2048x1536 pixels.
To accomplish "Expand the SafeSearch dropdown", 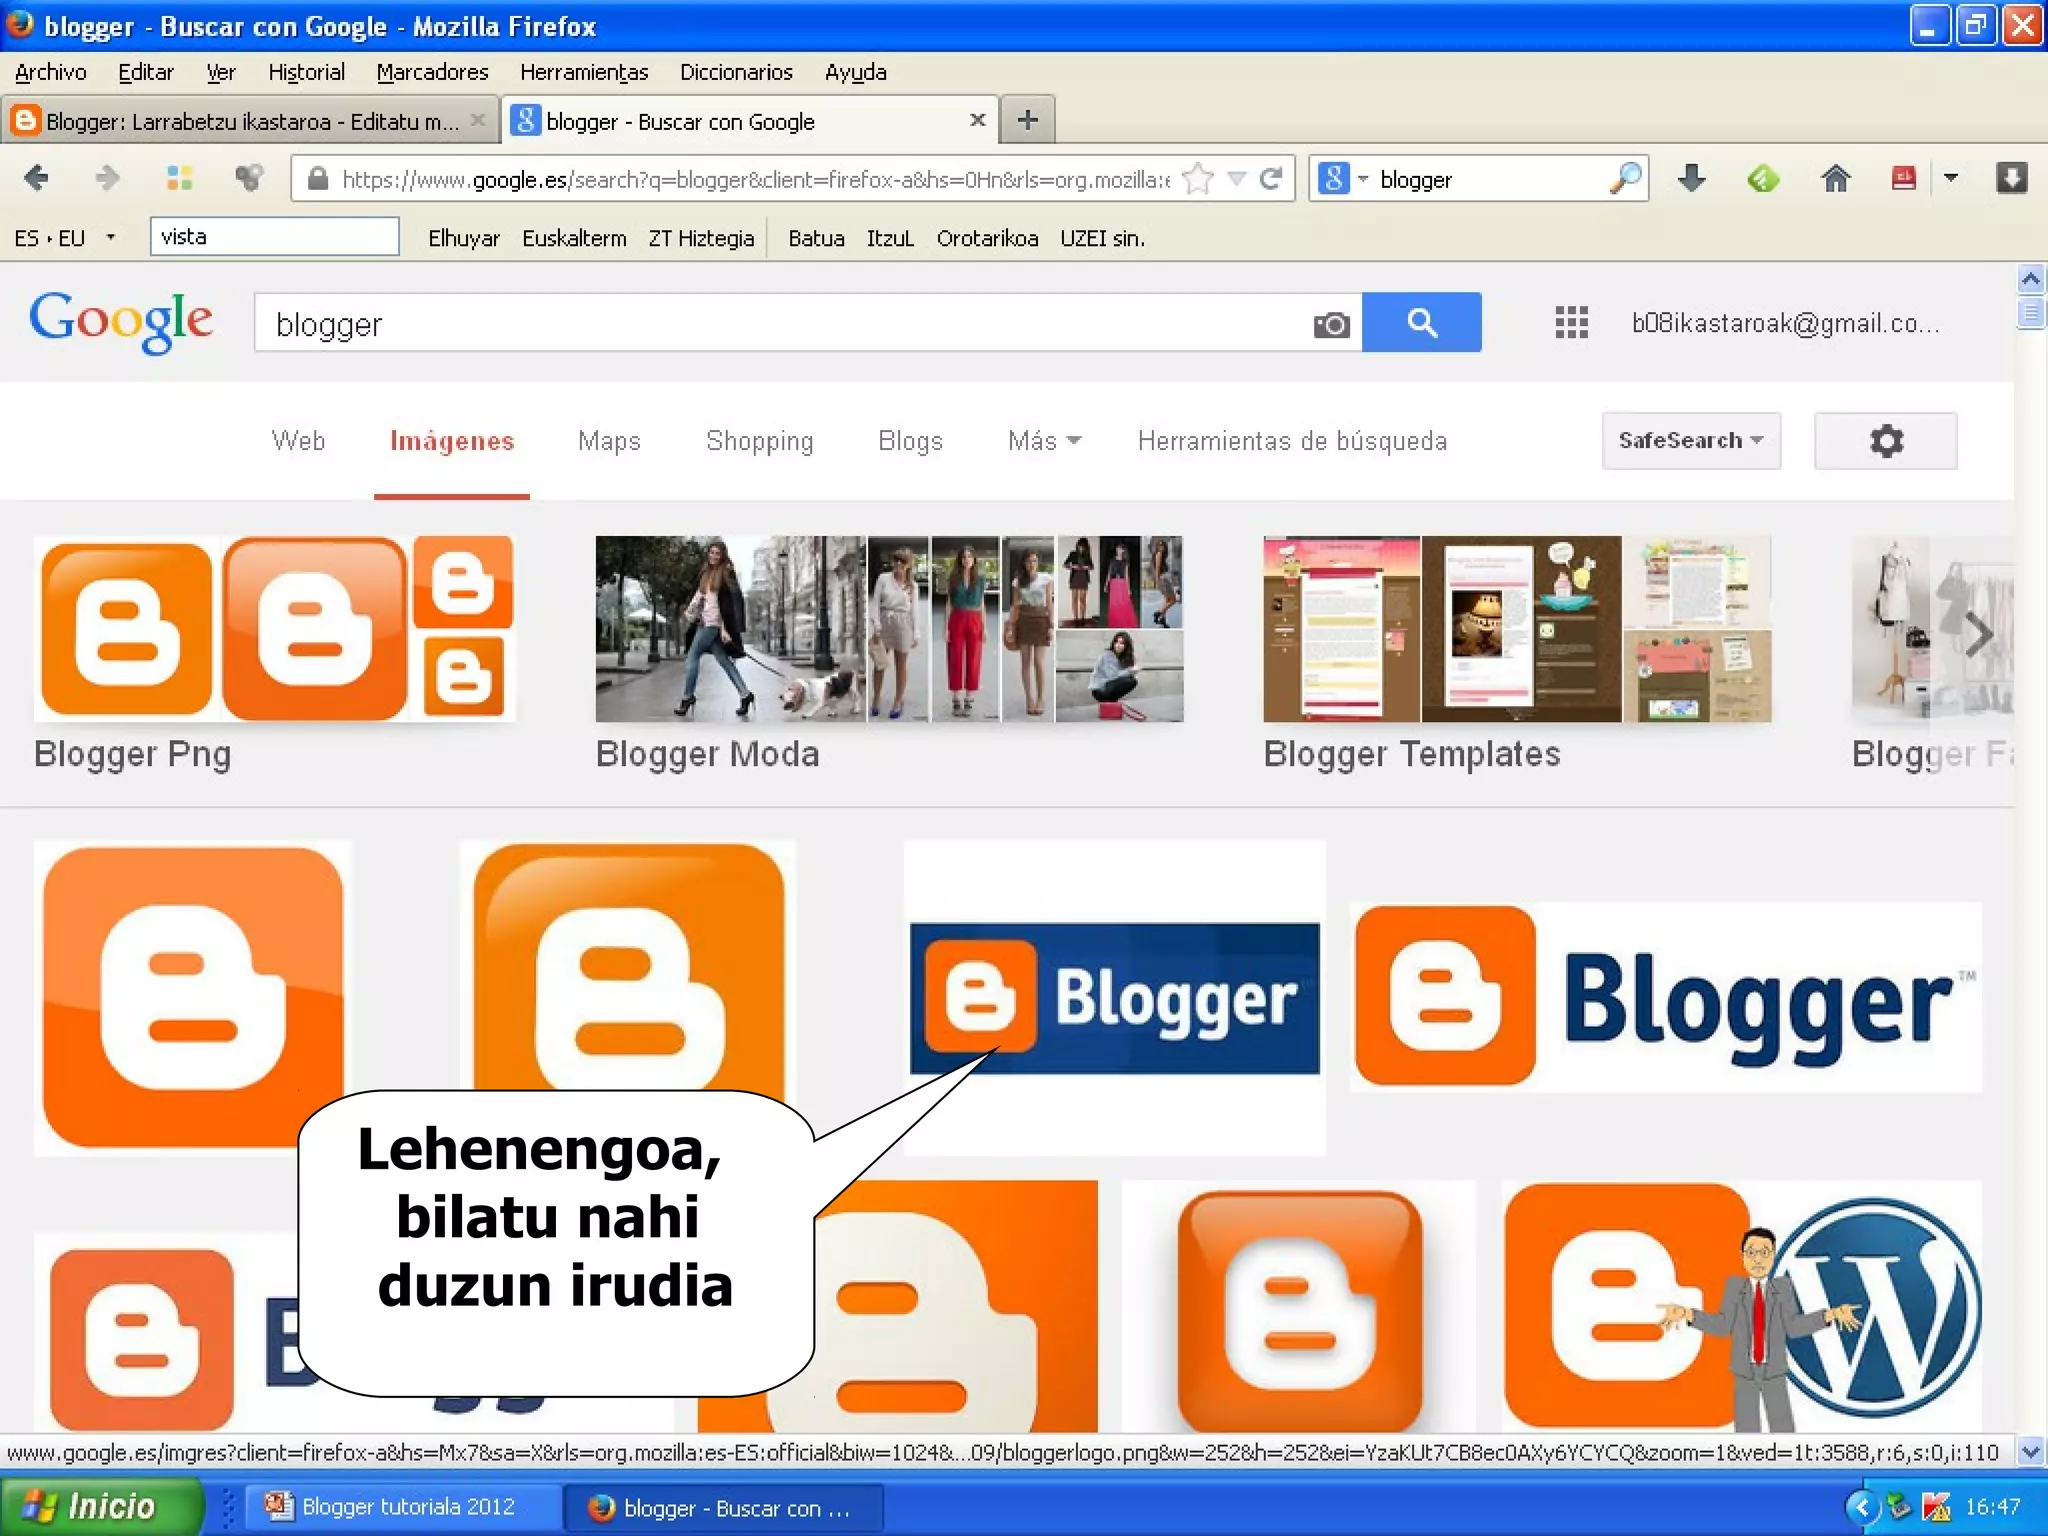I will [x=1690, y=441].
